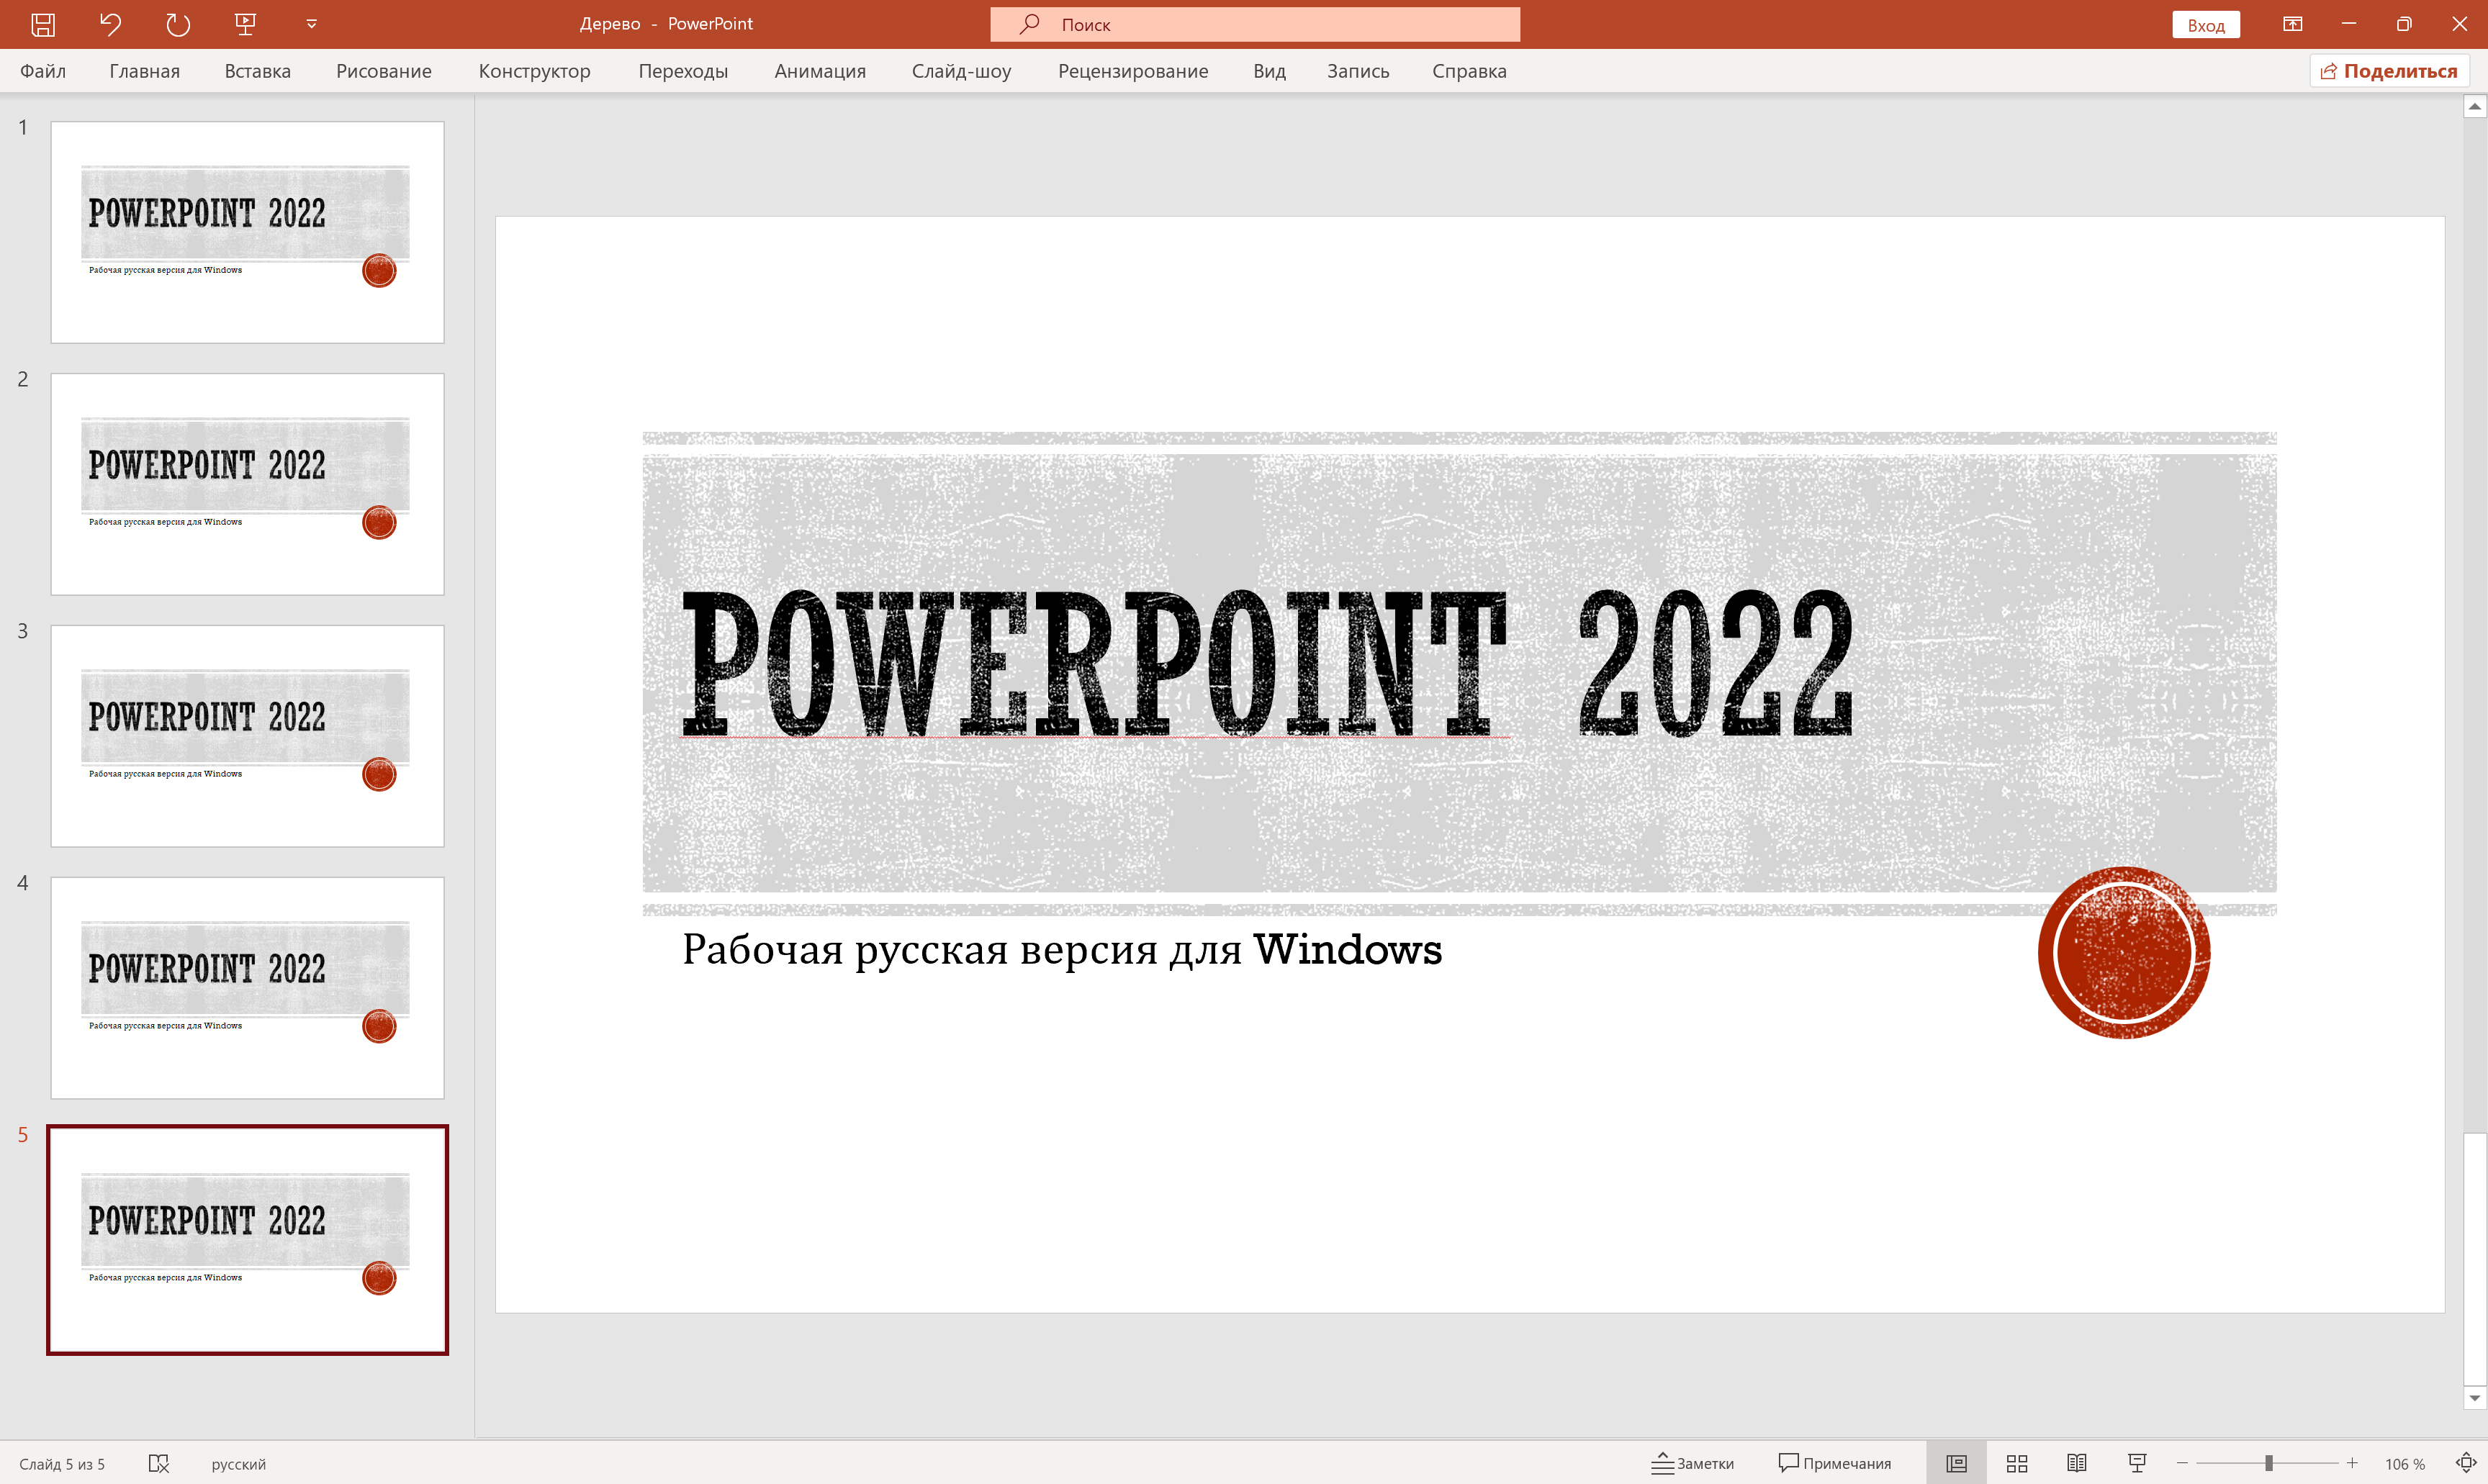Screen dimensions: 2488x1484
Task: Open the Заметки (Notes) pane
Action: [x=1694, y=1462]
